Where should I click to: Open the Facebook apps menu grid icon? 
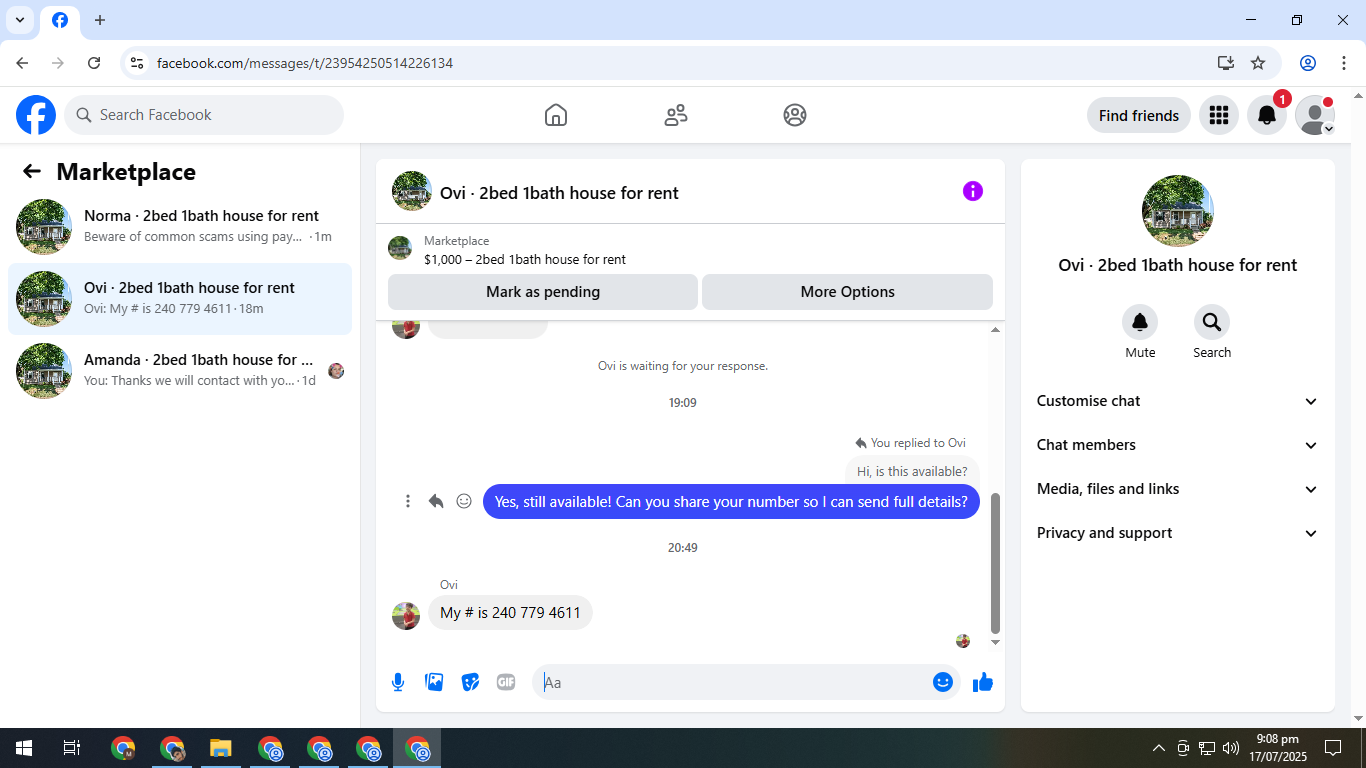[1219, 115]
